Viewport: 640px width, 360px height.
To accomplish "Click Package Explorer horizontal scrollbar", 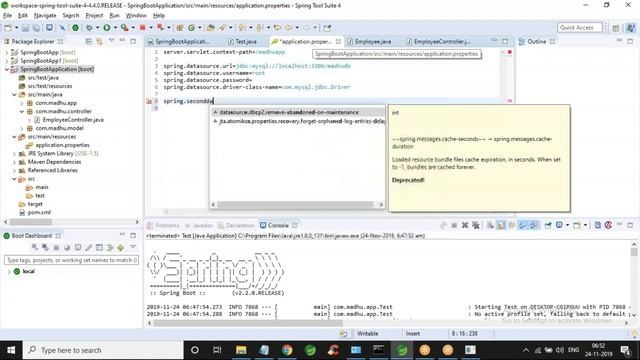I will 31,222.
